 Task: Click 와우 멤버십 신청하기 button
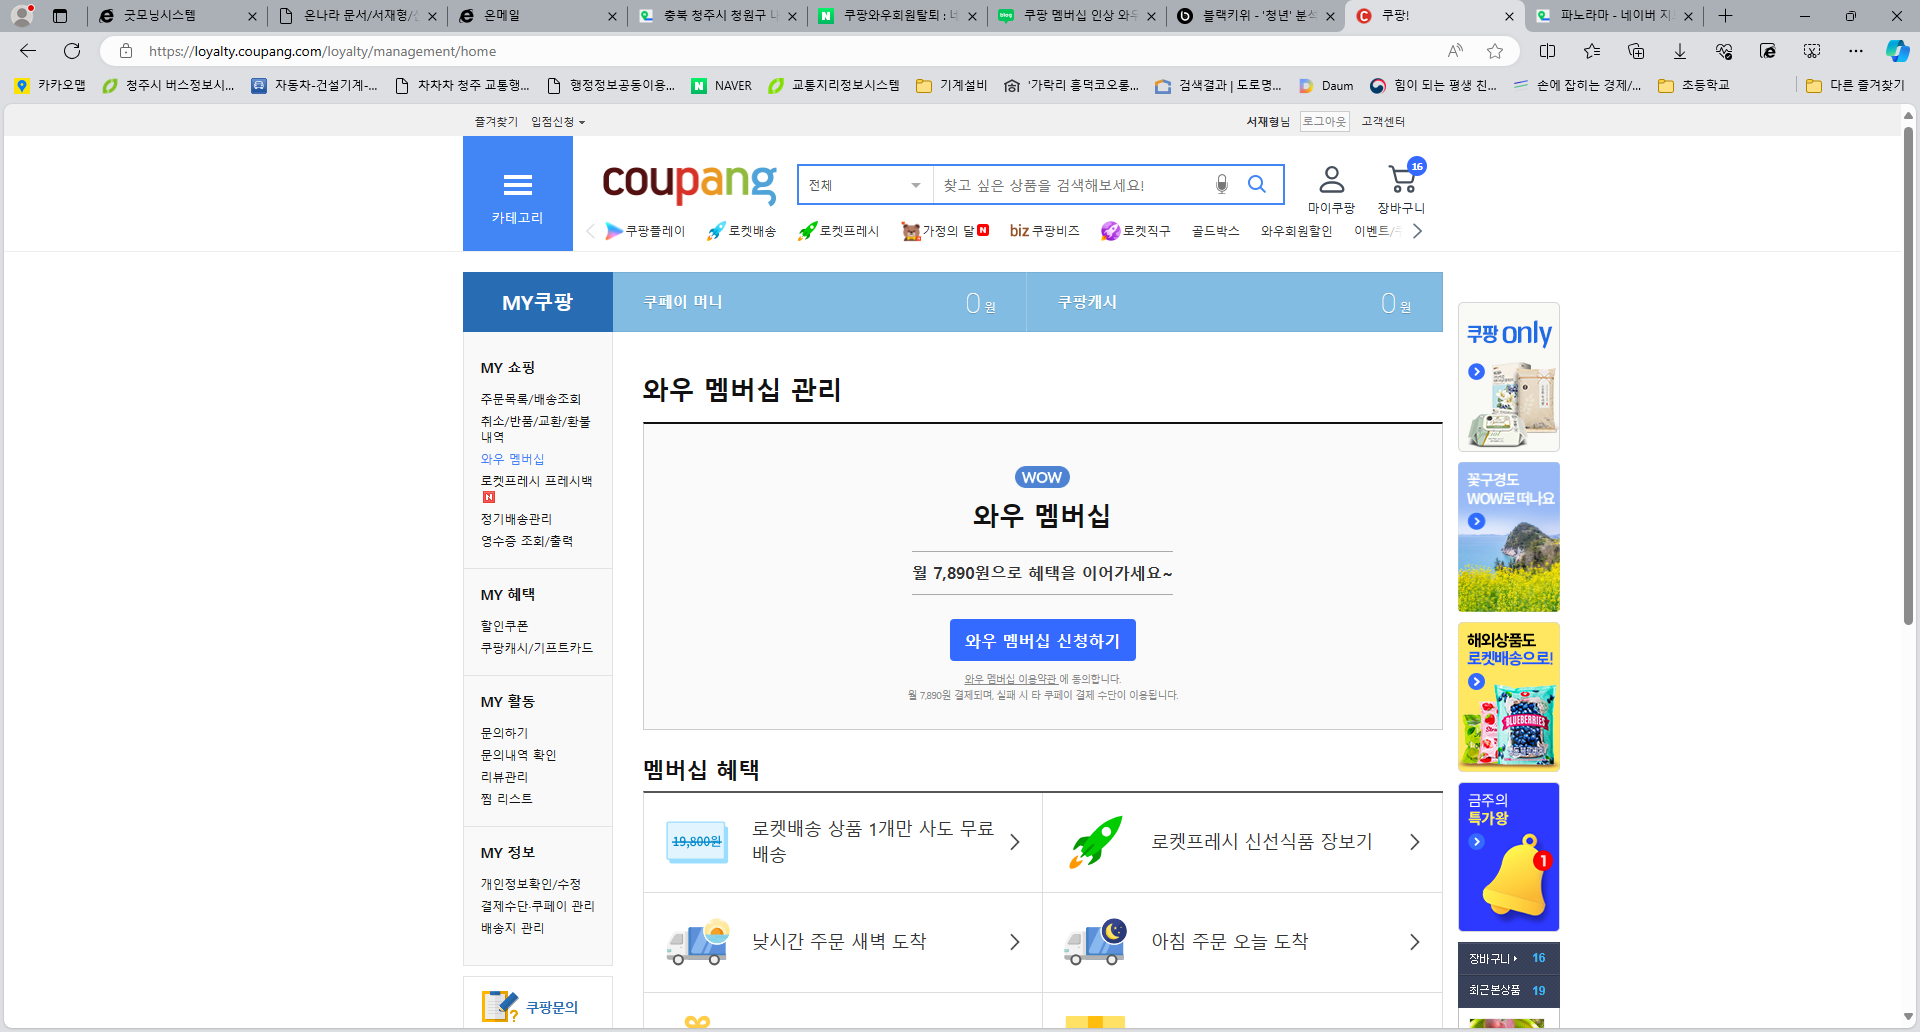pyautogui.click(x=1042, y=640)
